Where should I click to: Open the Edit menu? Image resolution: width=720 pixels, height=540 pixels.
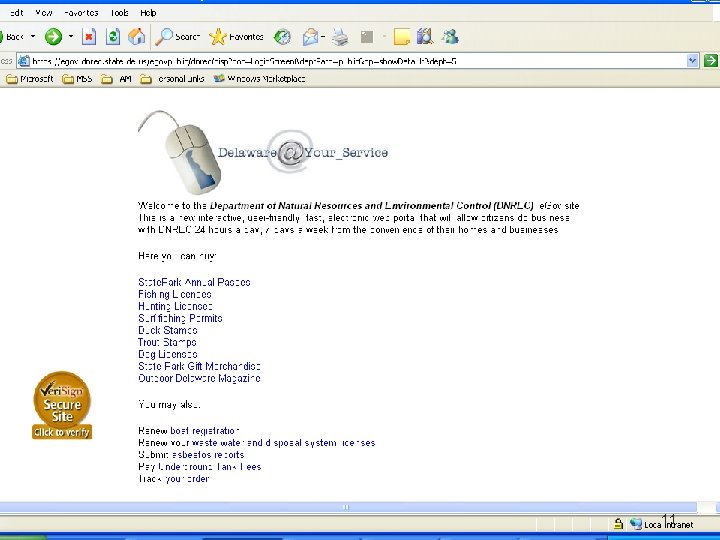[17, 13]
